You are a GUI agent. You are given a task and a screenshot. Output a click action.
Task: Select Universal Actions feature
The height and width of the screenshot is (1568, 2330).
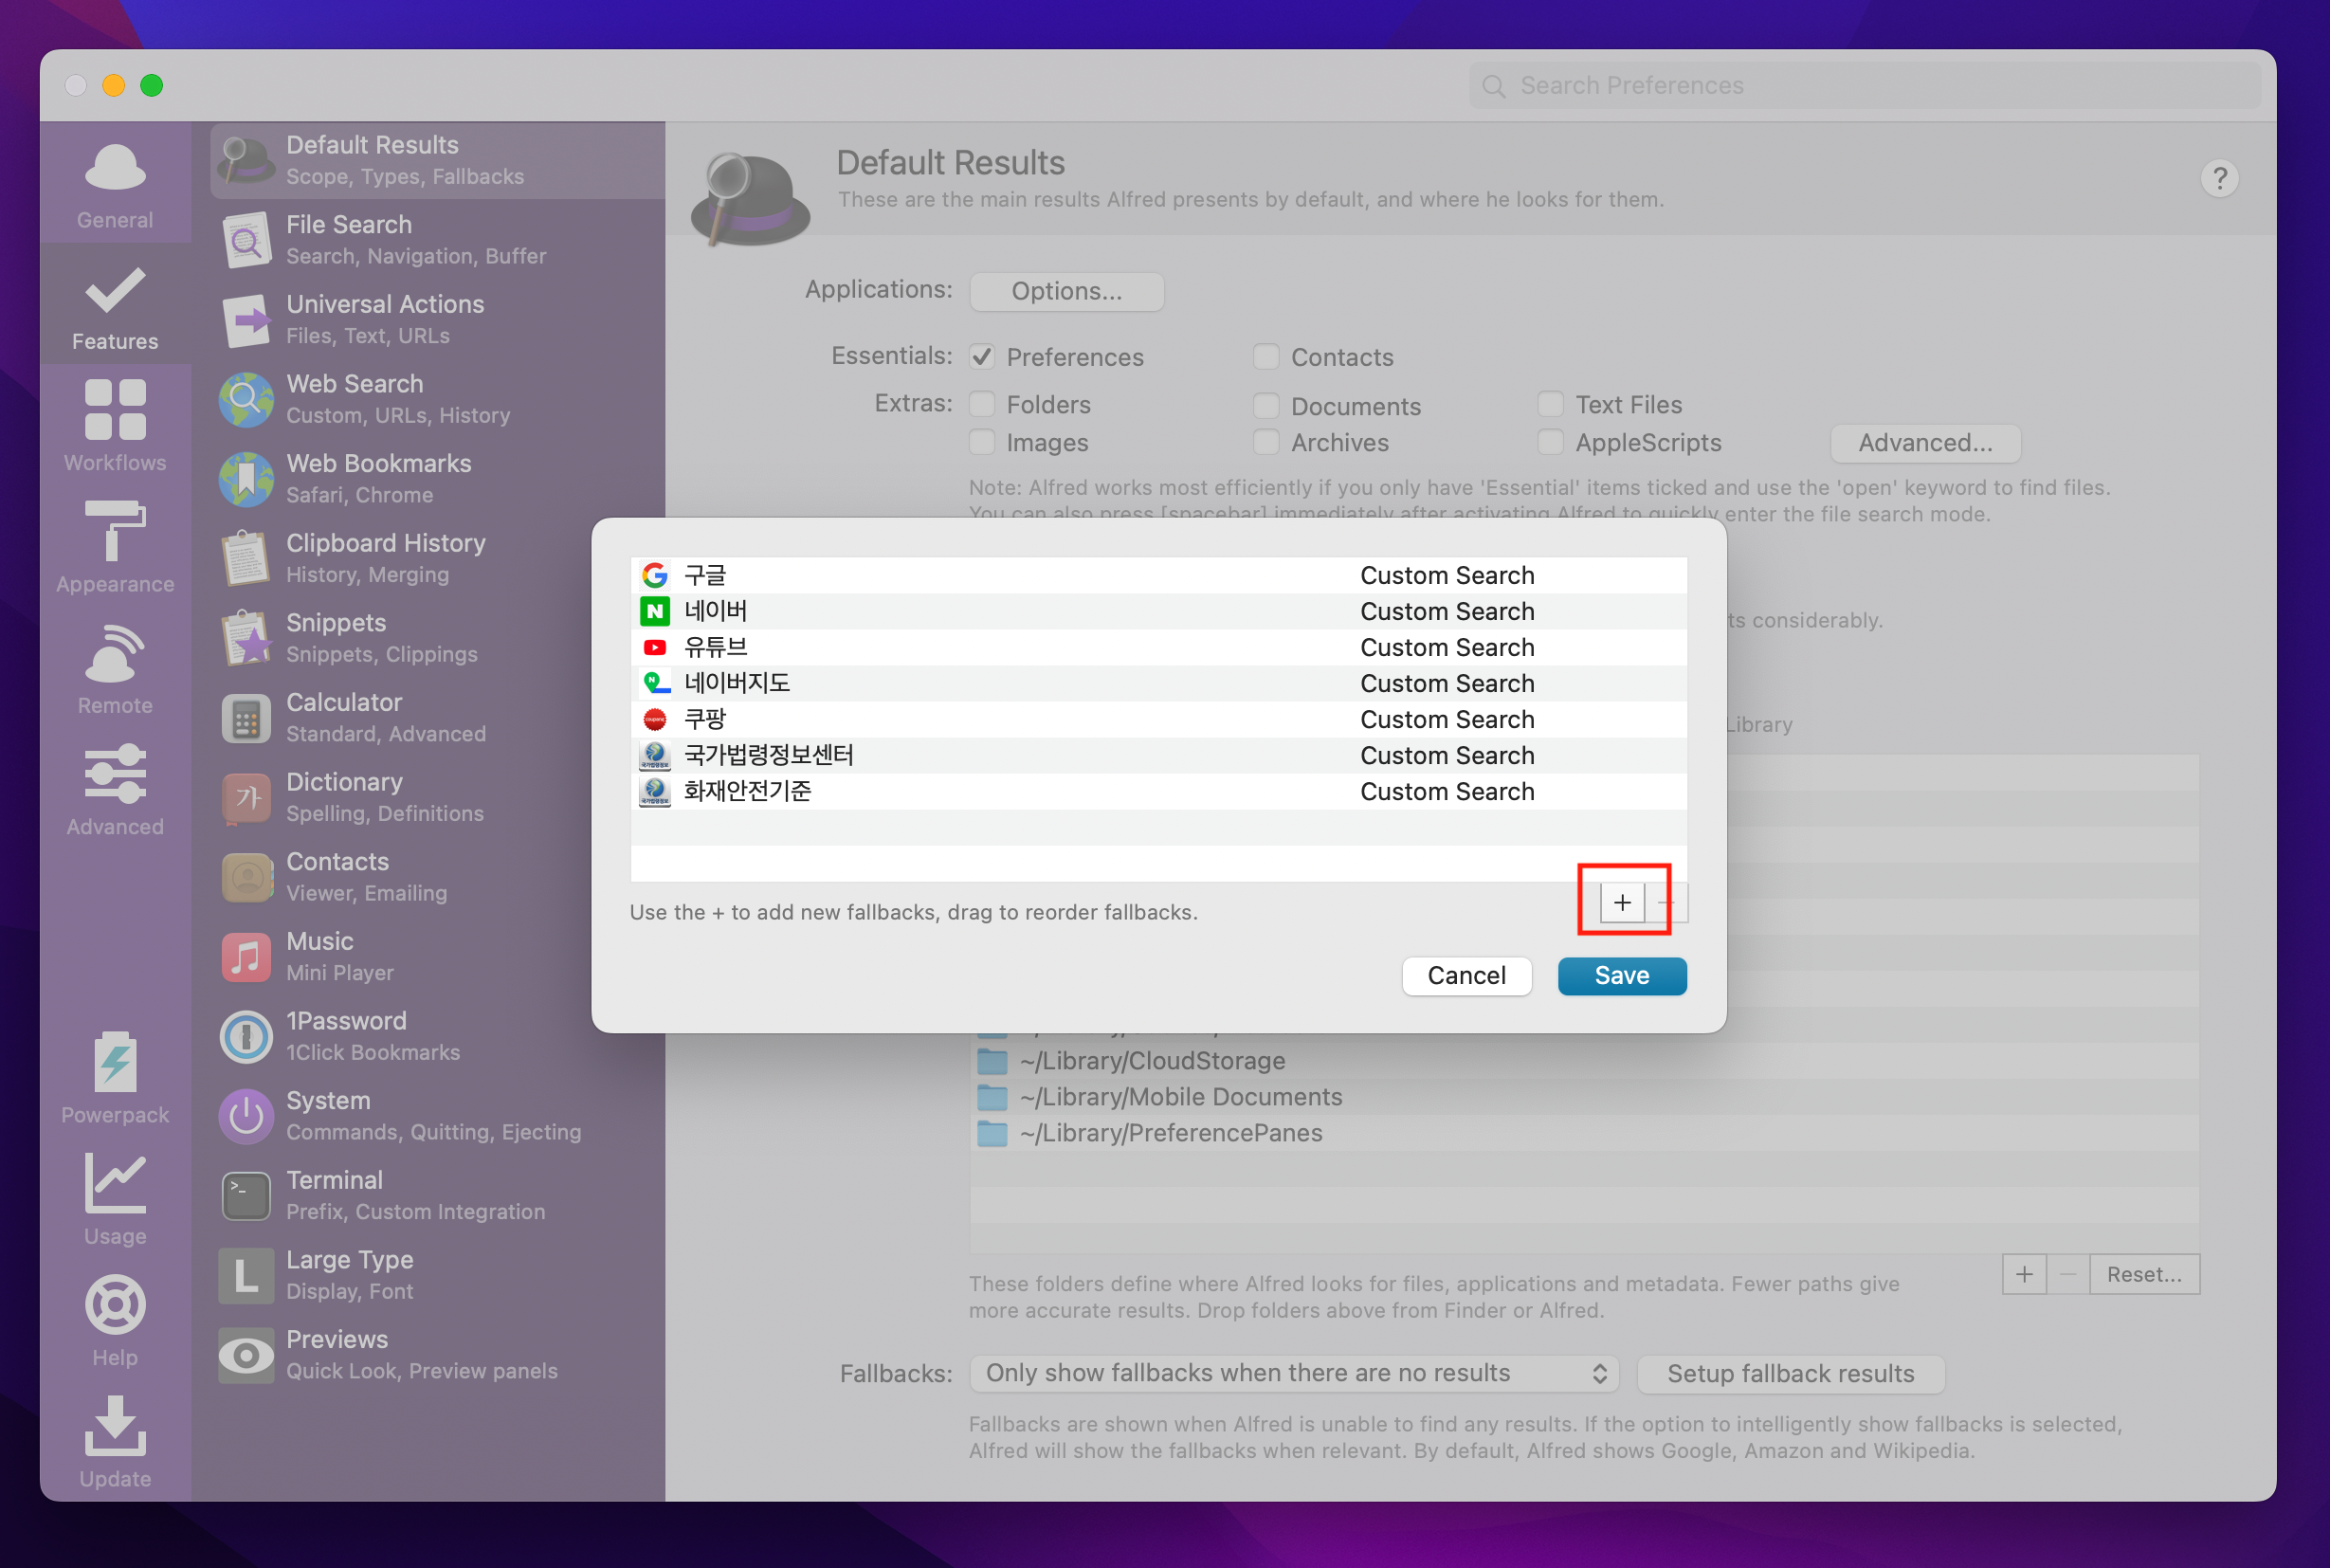click(438, 319)
